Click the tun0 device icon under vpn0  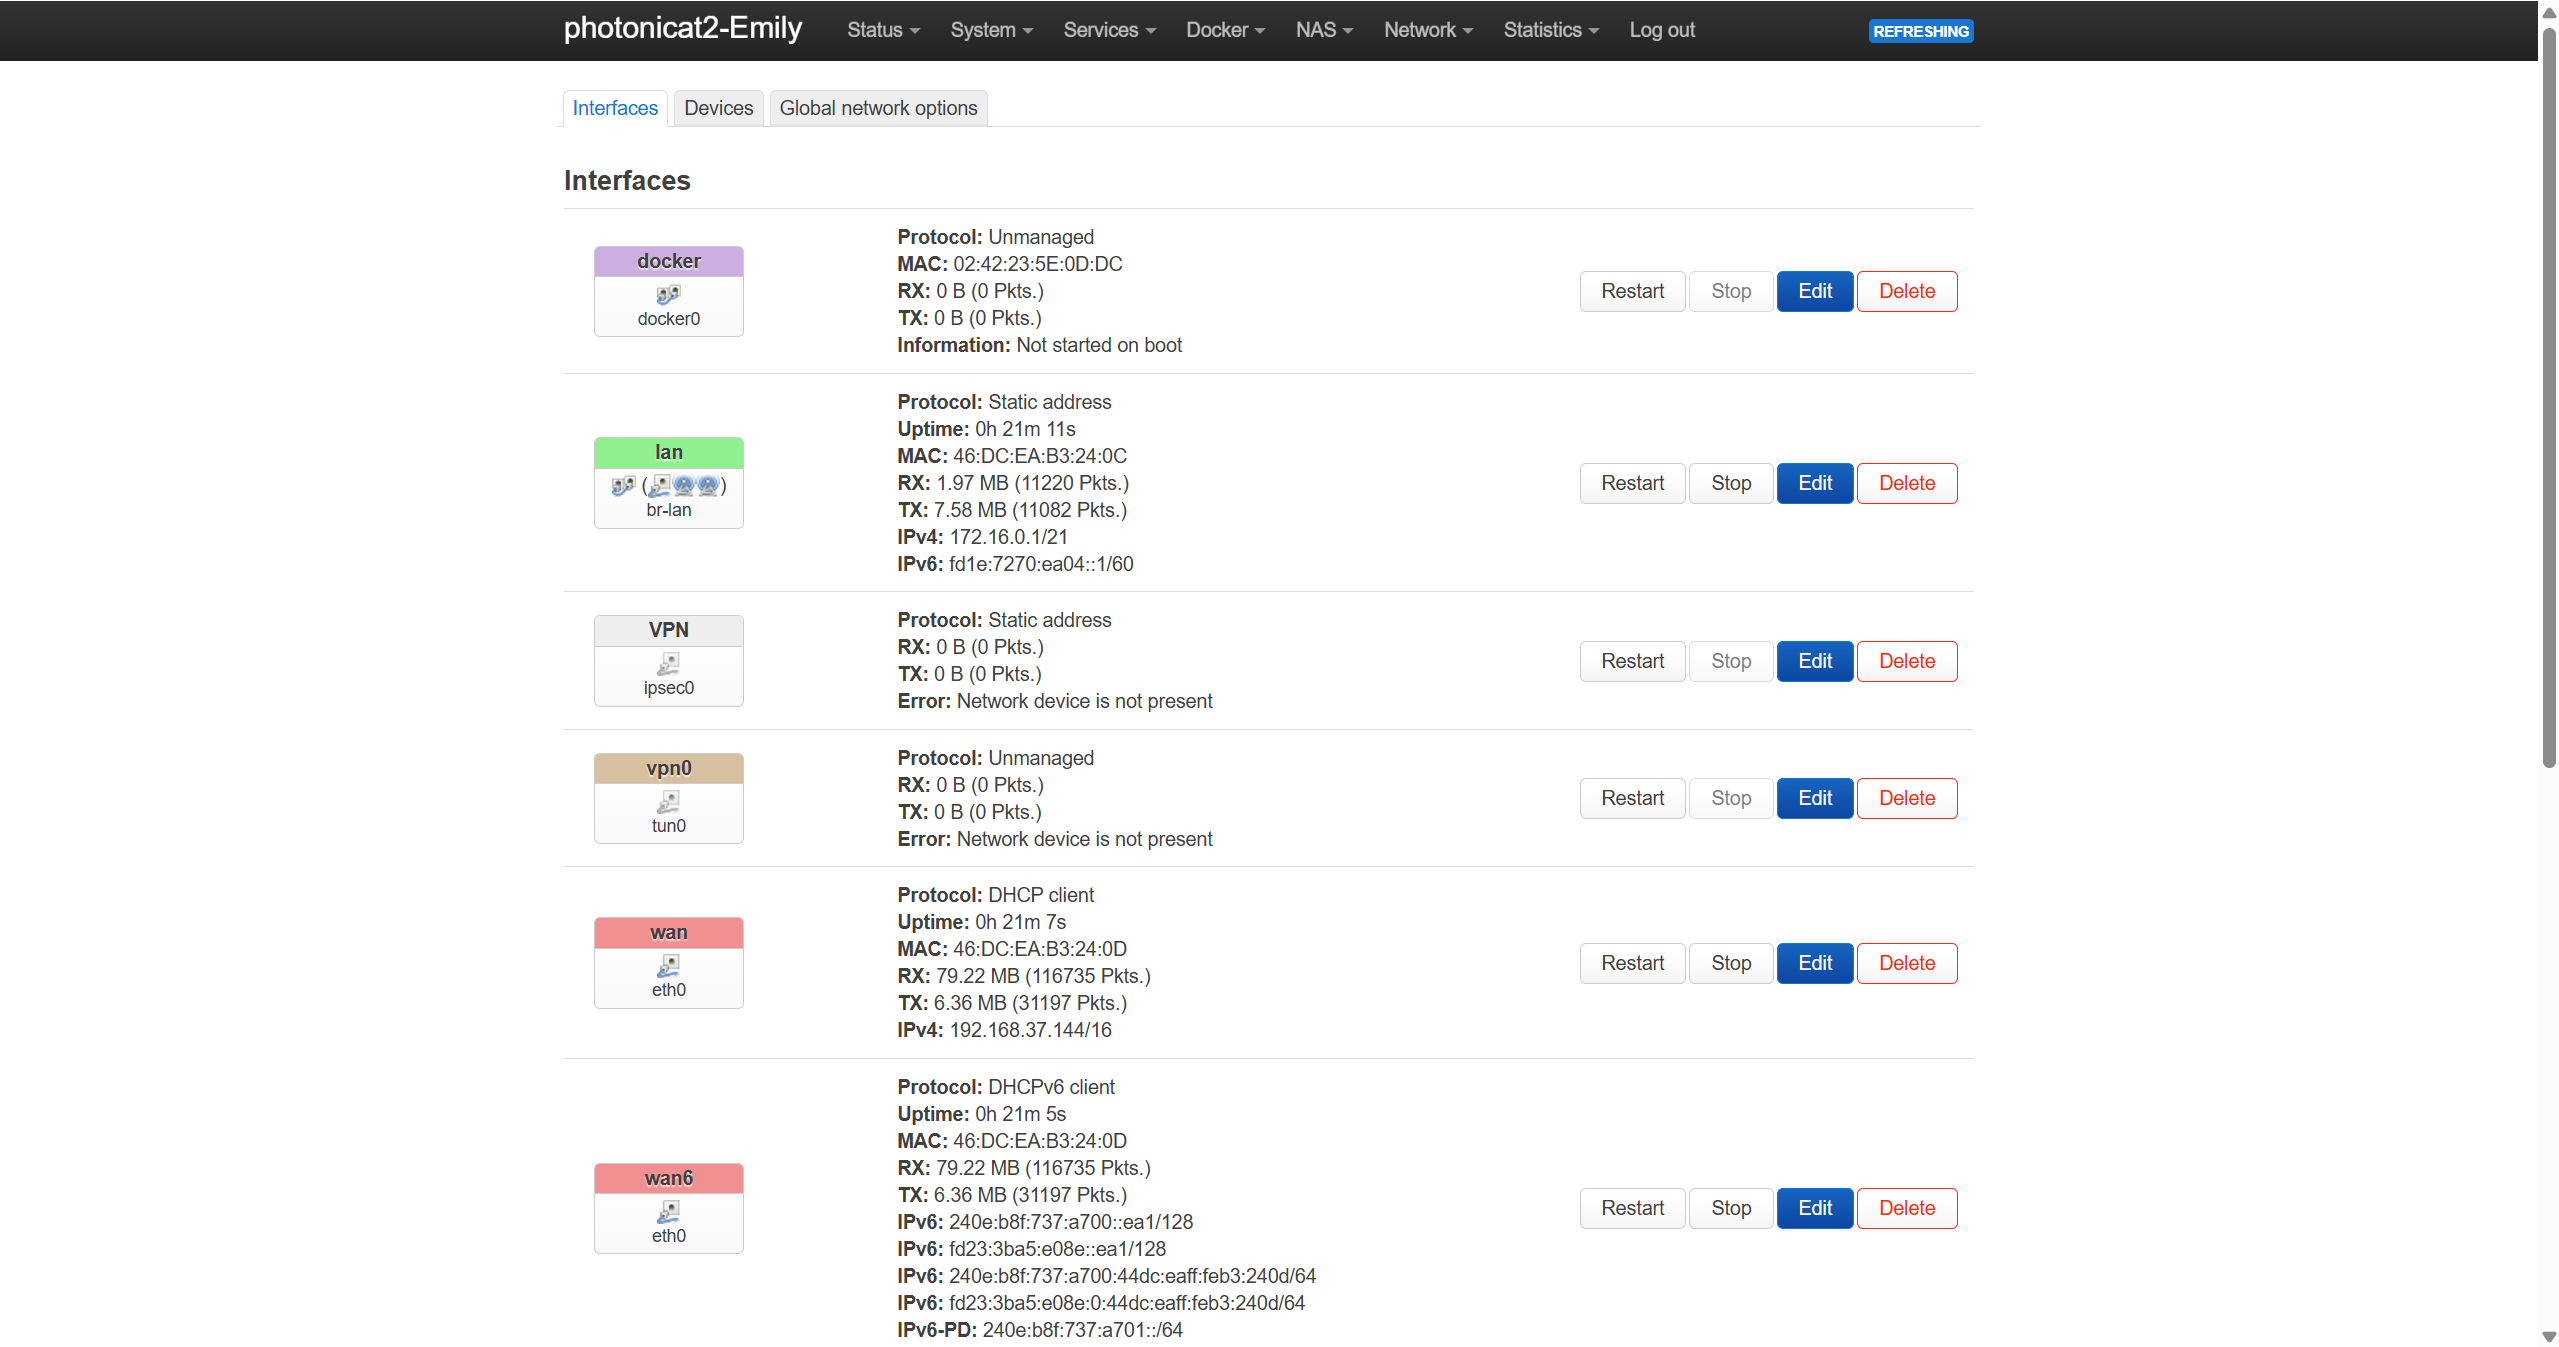(668, 802)
